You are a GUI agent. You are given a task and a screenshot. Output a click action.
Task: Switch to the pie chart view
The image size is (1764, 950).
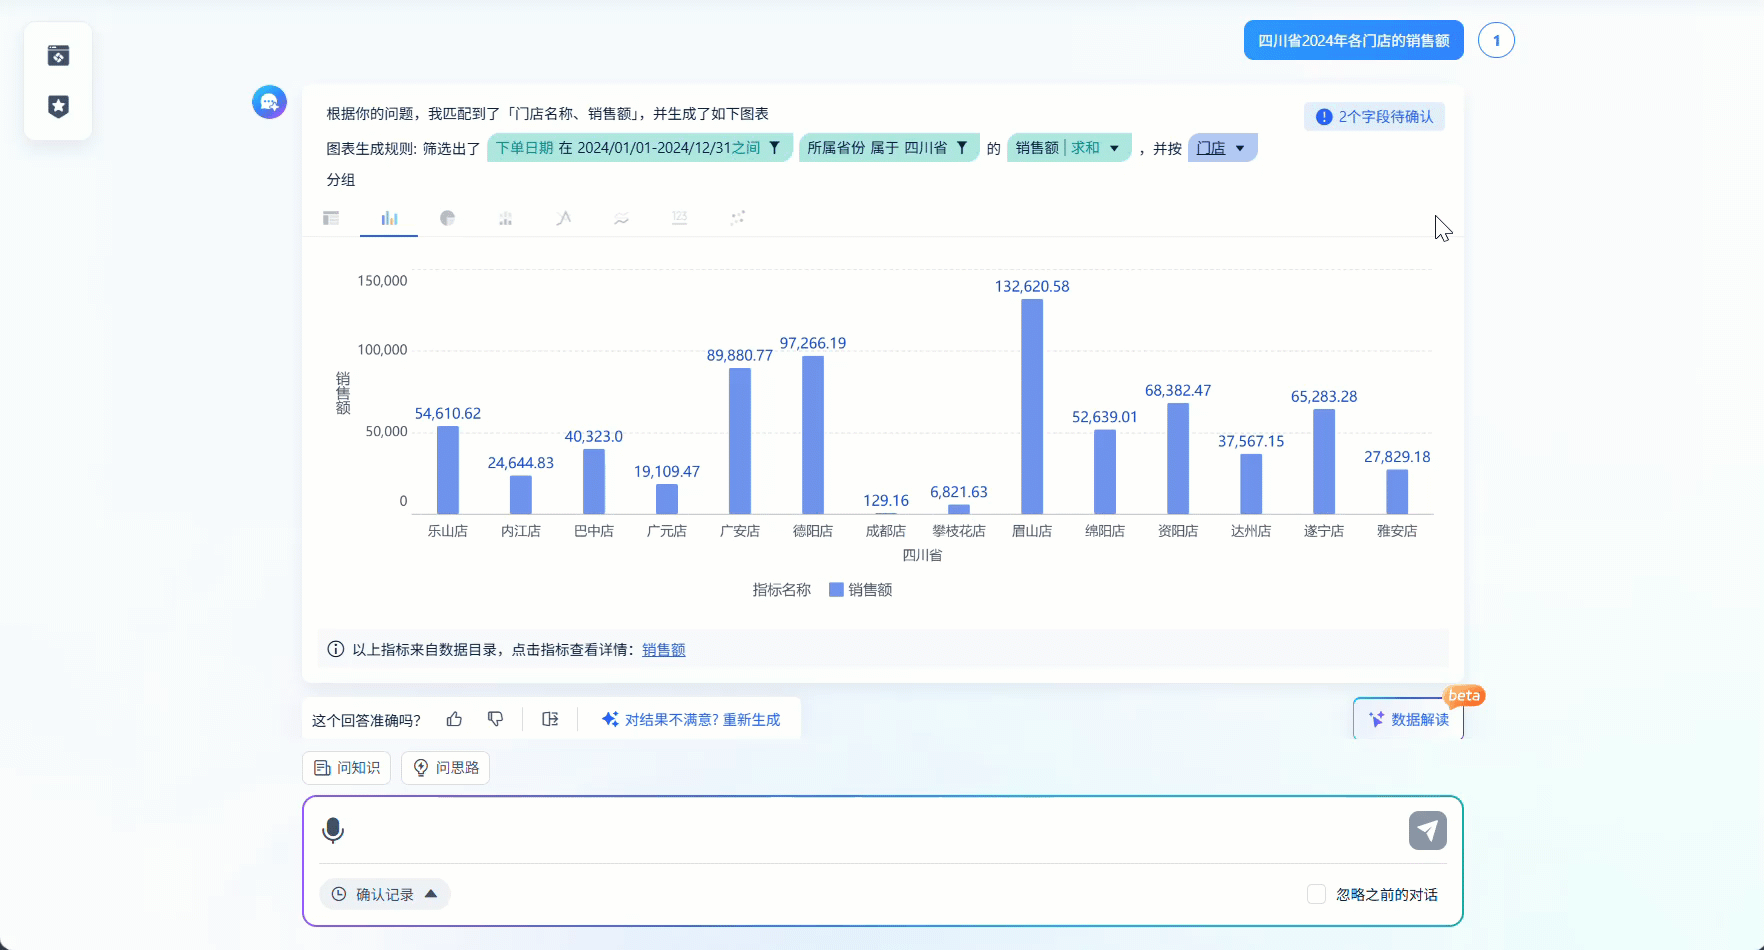tap(447, 218)
